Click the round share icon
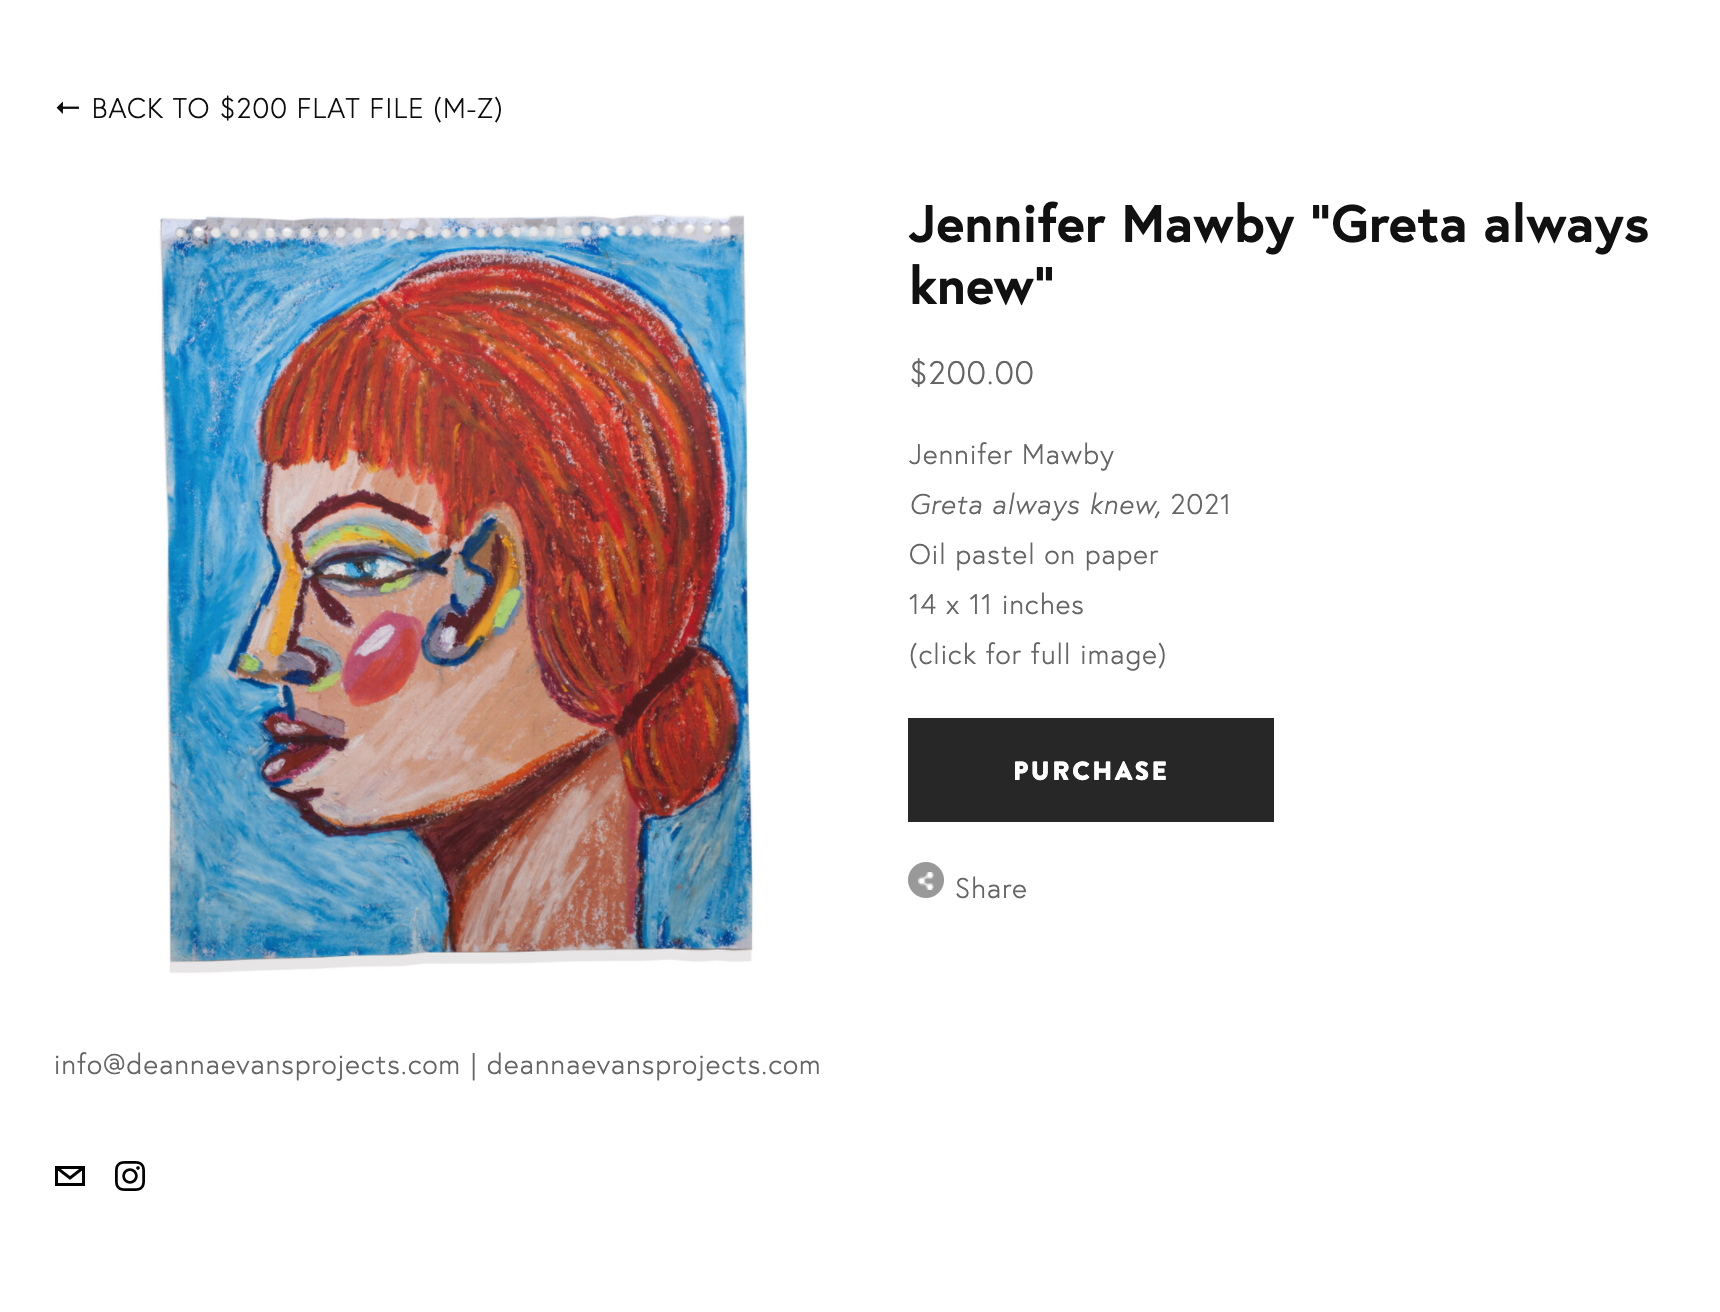The height and width of the screenshot is (1312, 1720). point(926,880)
